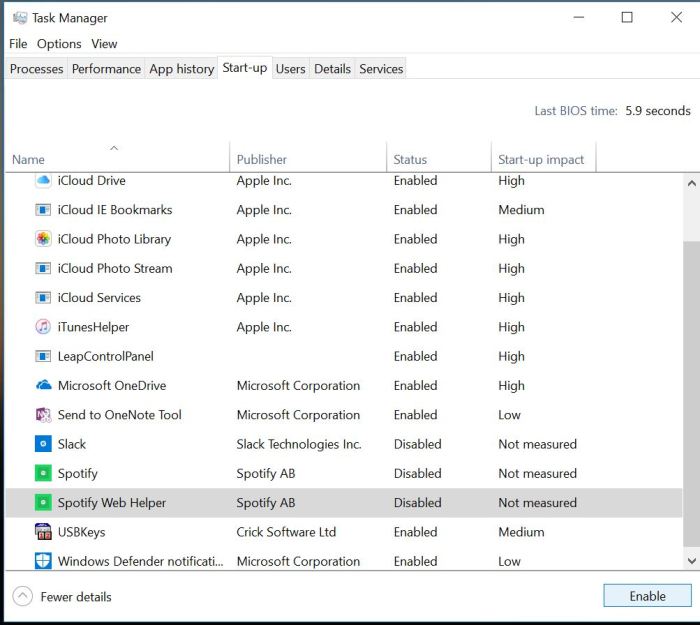Switch to the Processes tab
This screenshot has height=625, width=700.
pos(37,69)
